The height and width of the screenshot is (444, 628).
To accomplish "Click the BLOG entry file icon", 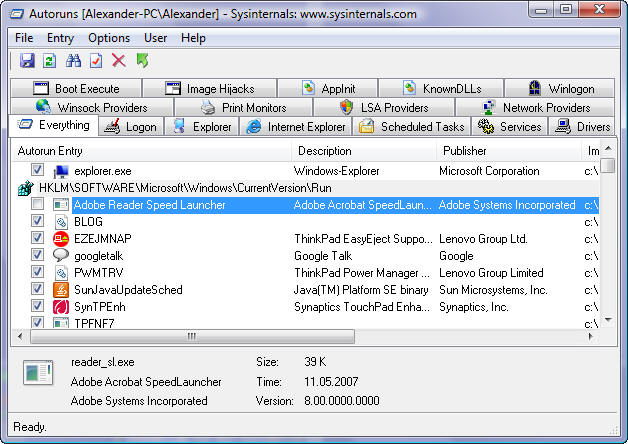I will tap(61, 222).
